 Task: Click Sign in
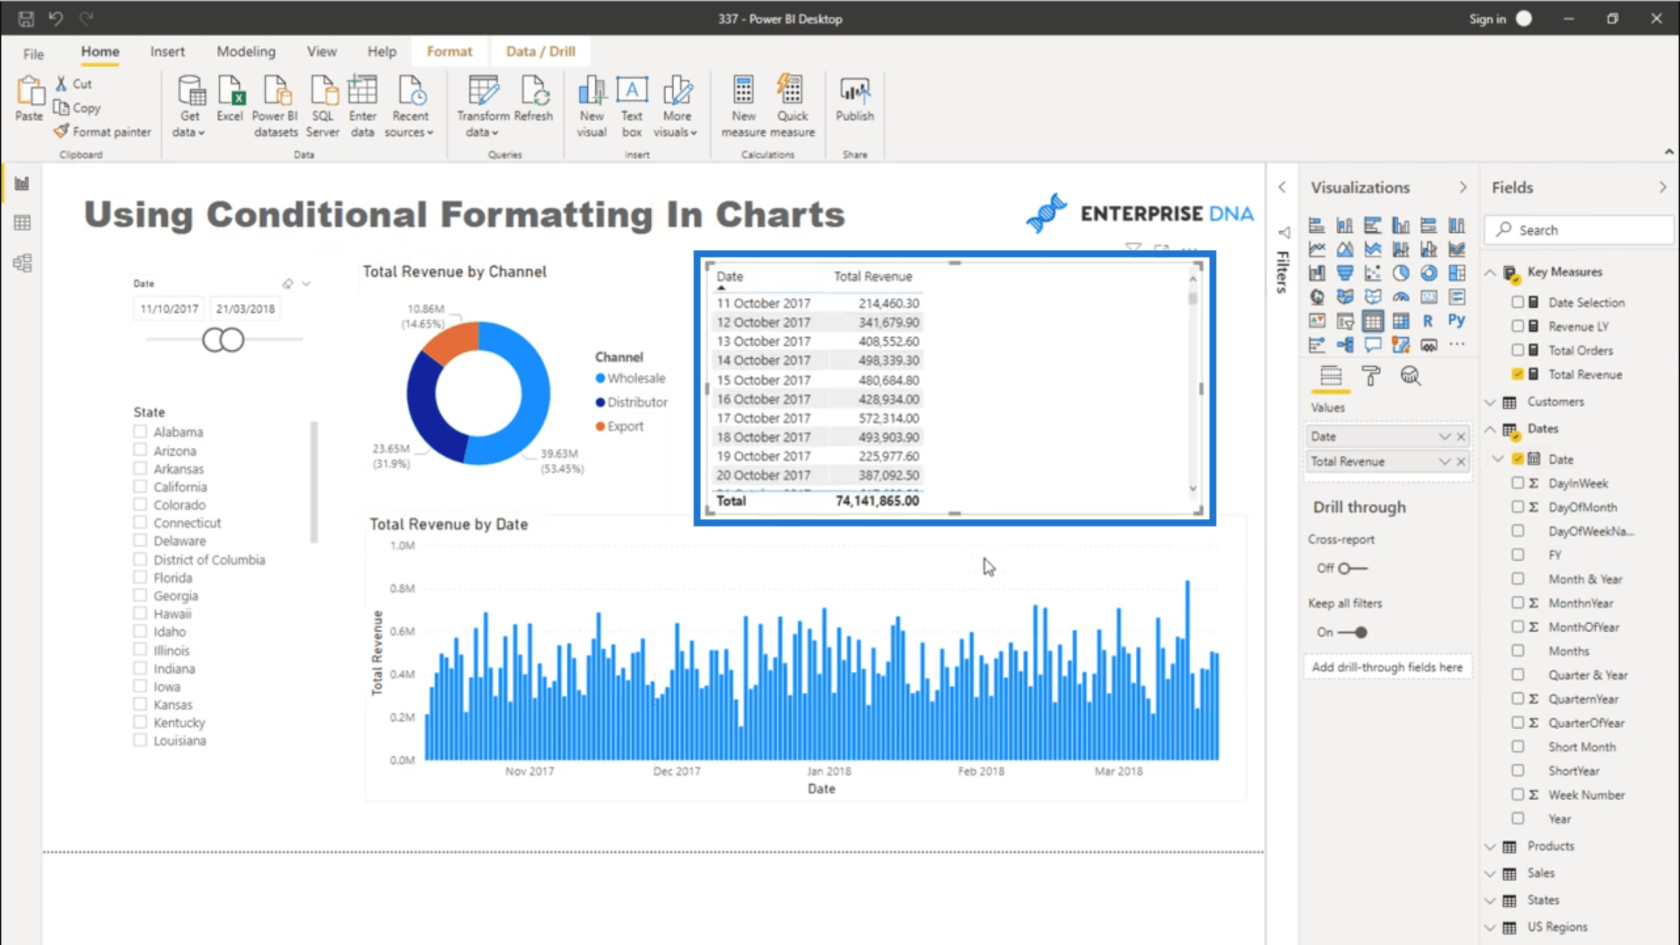point(1487,19)
